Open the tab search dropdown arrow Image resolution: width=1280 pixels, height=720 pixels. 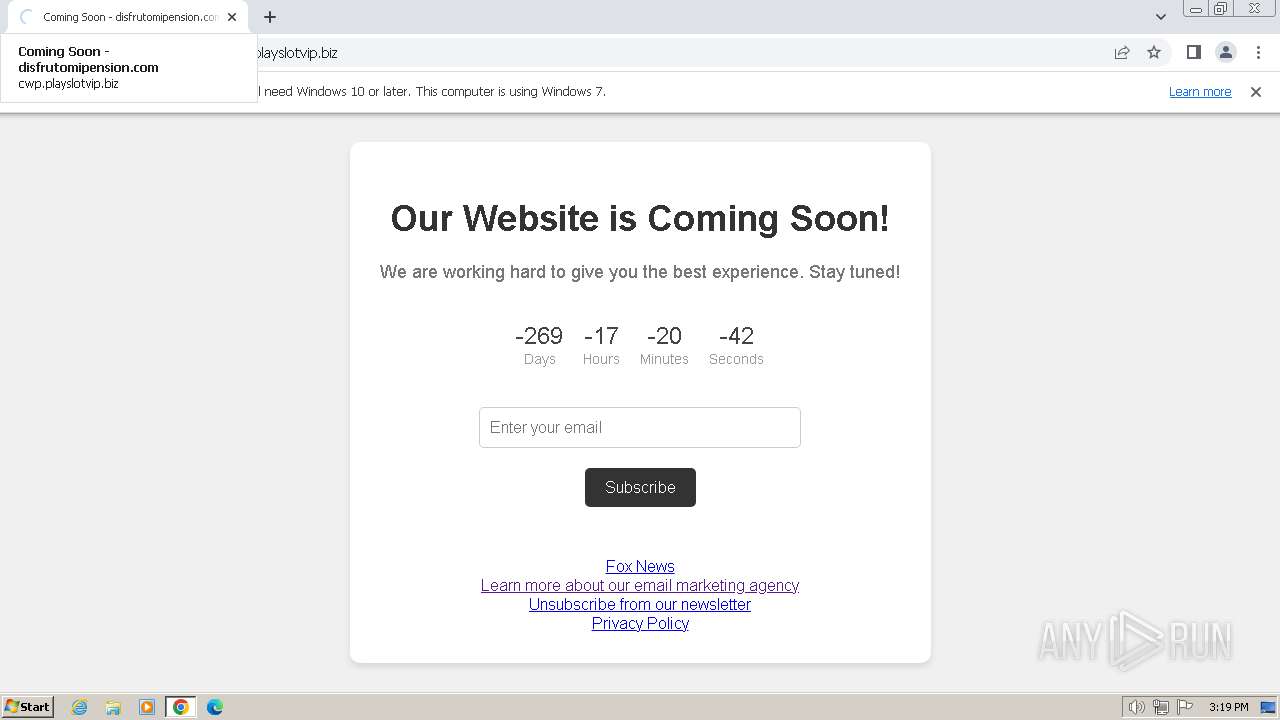[x=1161, y=17]
